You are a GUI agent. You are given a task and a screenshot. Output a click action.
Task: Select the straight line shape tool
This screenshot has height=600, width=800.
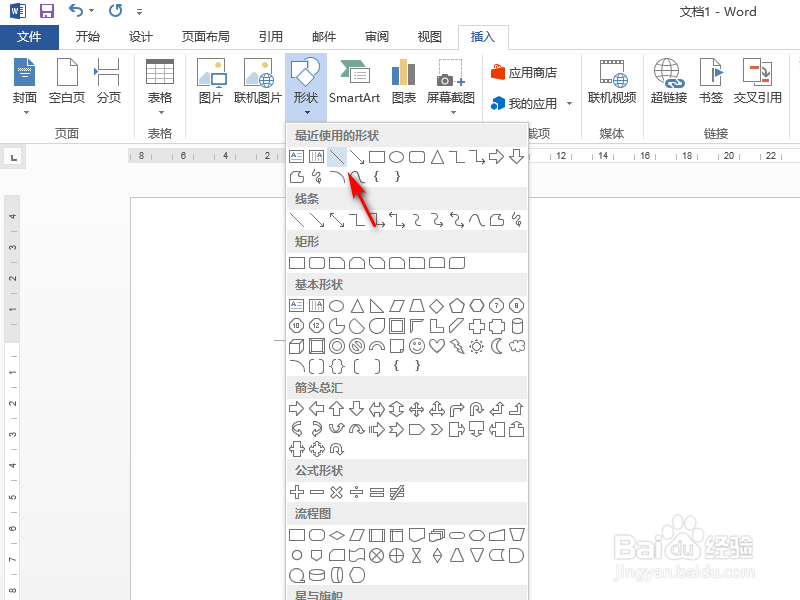point(337,155)
